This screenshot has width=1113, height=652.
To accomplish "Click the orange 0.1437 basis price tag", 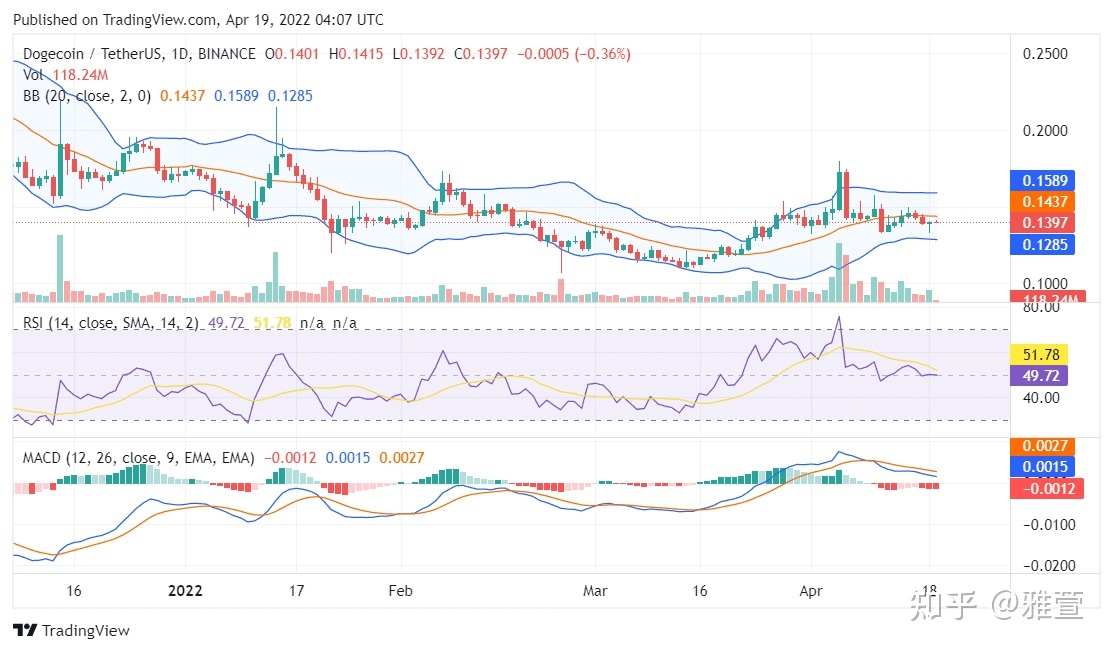I will [1043, 202].
